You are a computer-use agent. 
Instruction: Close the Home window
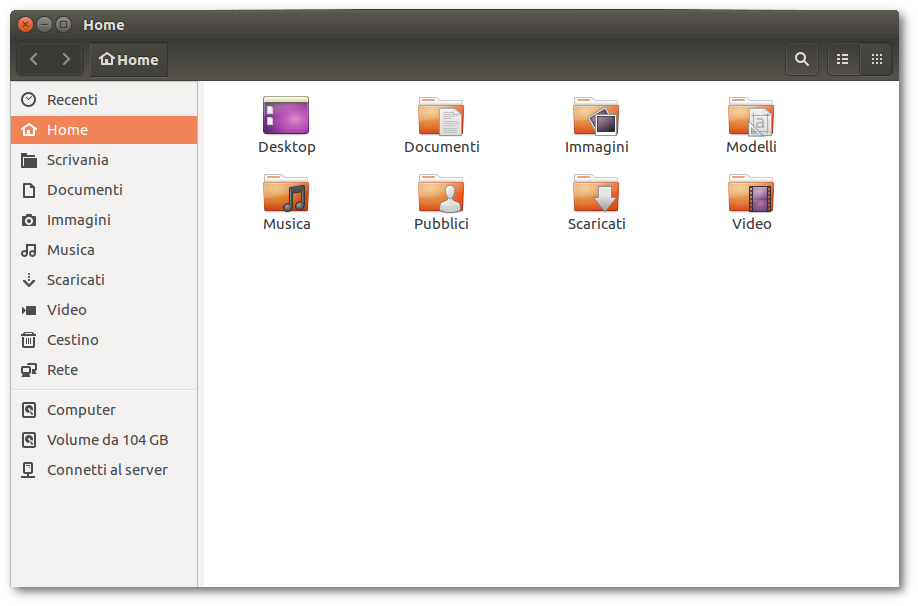point(25,25)
